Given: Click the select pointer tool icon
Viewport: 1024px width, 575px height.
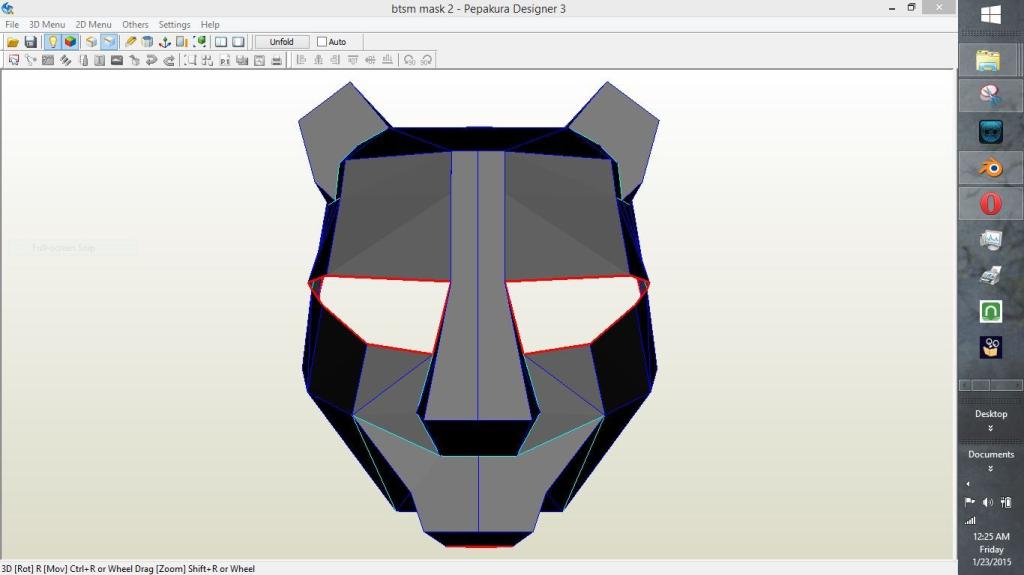Looking at the screenshot, I should coord(13,60).
